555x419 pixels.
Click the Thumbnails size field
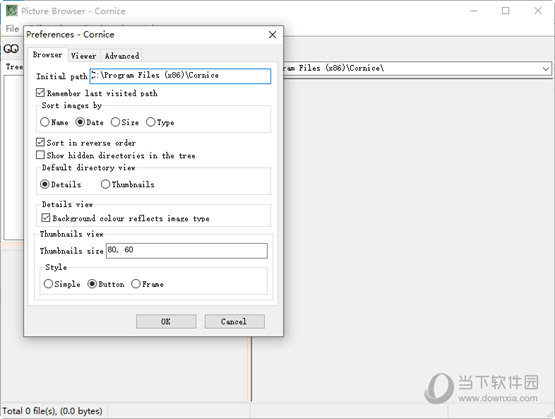tap(187, 251)
